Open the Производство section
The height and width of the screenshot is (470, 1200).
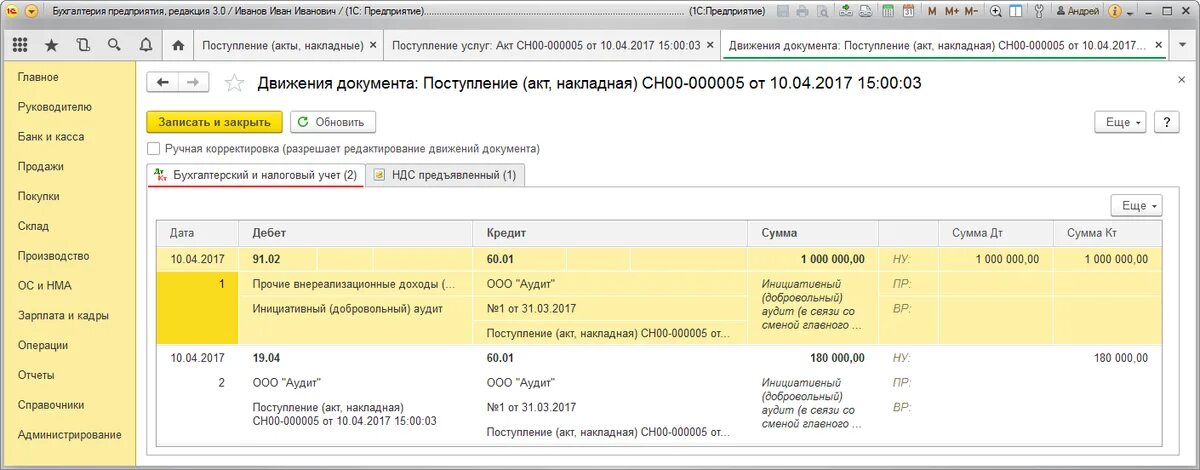[x=54, y=256]
